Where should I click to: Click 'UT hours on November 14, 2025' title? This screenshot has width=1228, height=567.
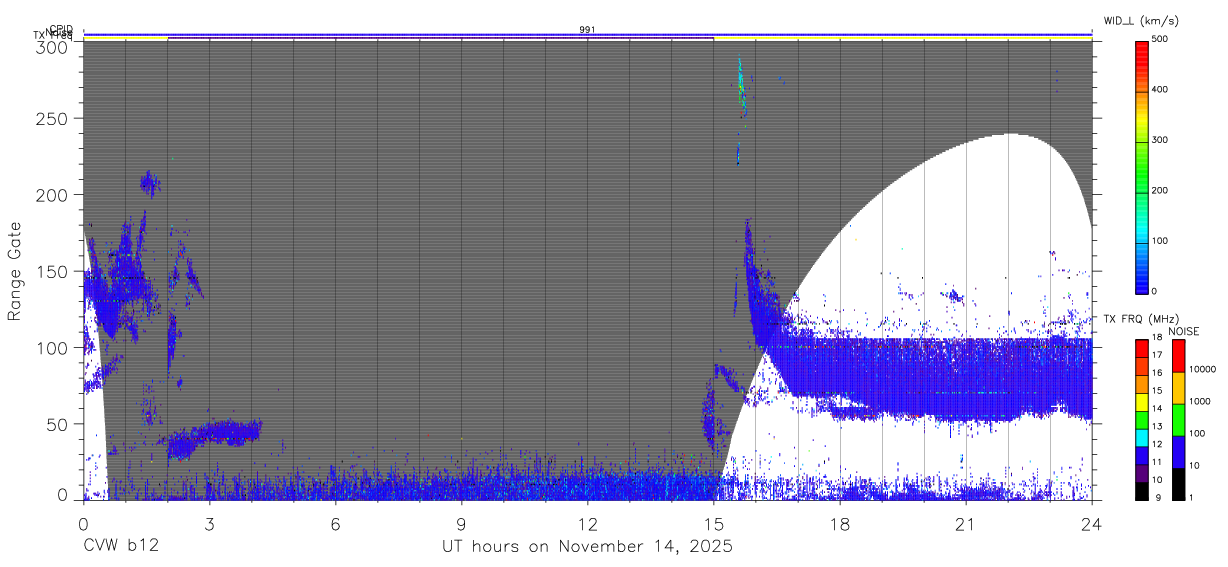tap(587, 547)
